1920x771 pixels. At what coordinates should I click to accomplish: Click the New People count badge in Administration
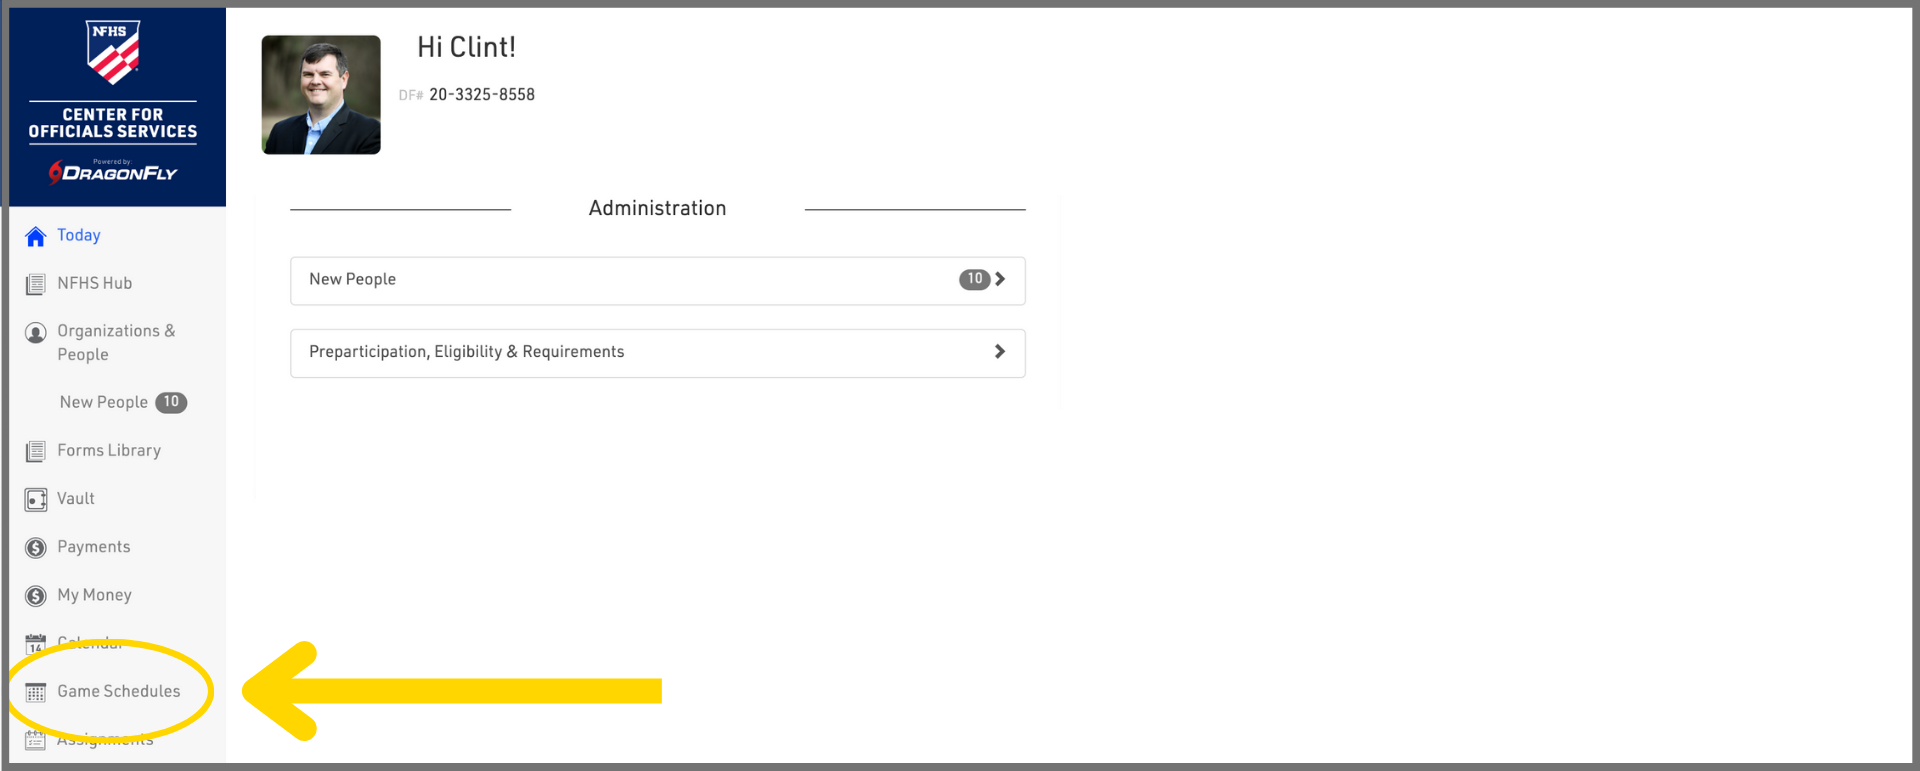pyautogui.click(x=974, y=279)
